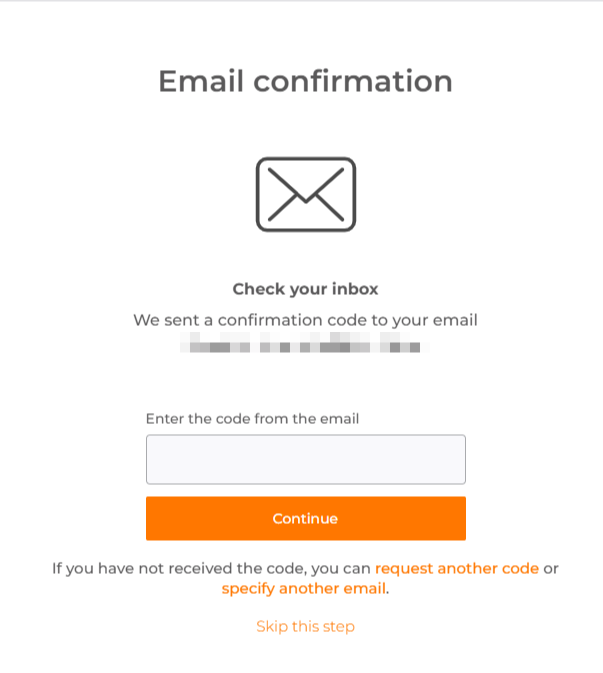Click the code entry input field
This screenshot has height=673, width=603.
(x=305, y=459)
